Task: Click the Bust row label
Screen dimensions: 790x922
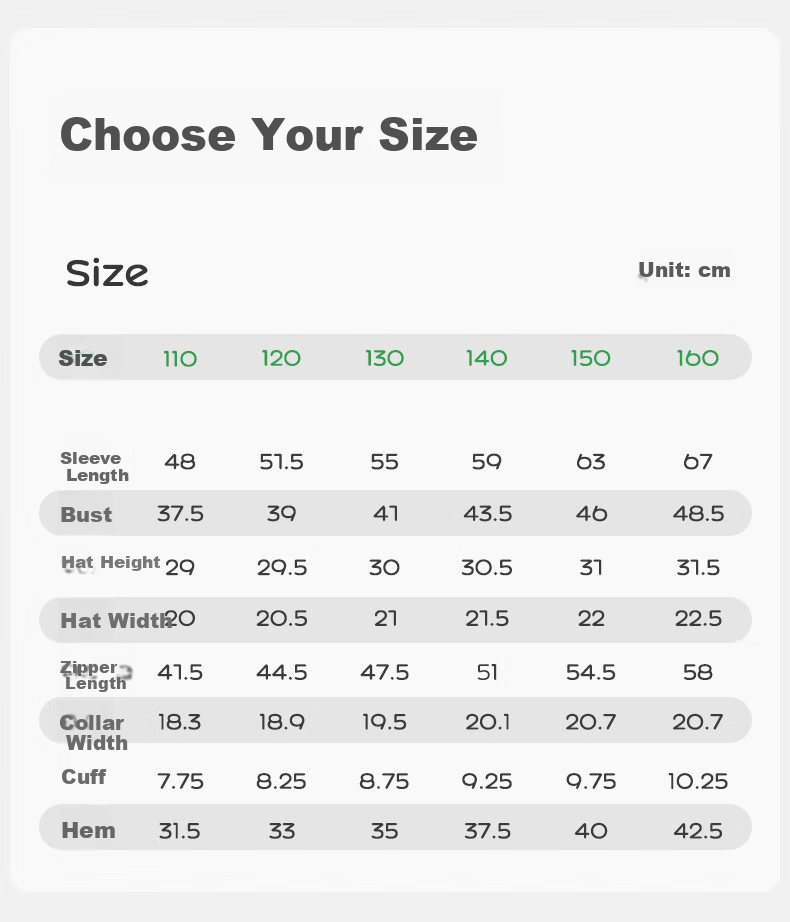Action: (86, 515)
